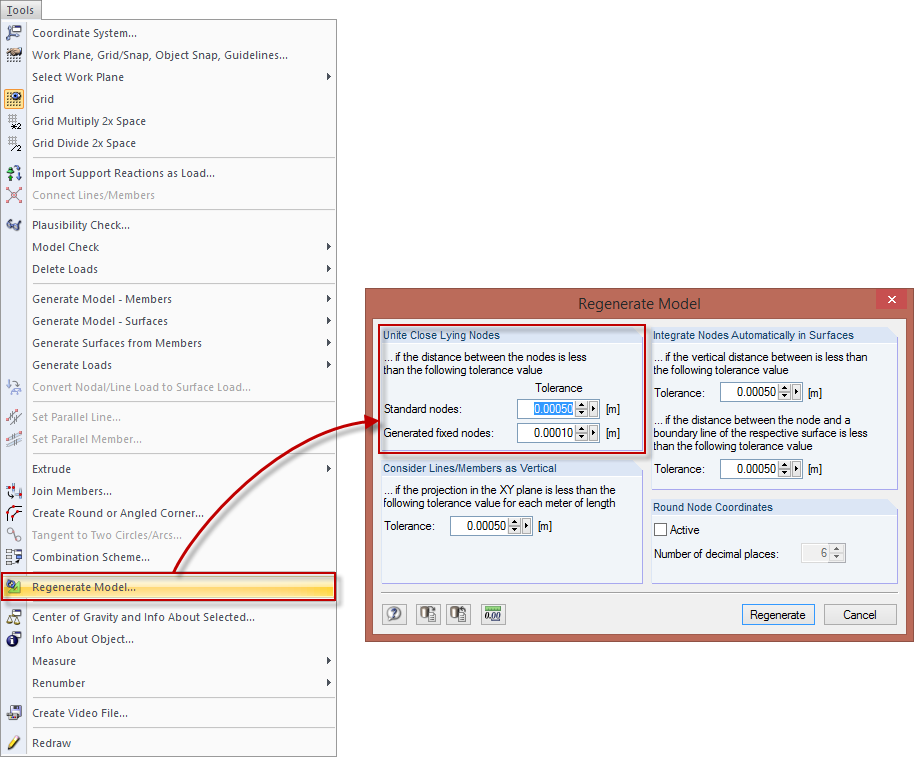Toggle the Grid icon in Tools menu
914x757 pixels.
14,99
